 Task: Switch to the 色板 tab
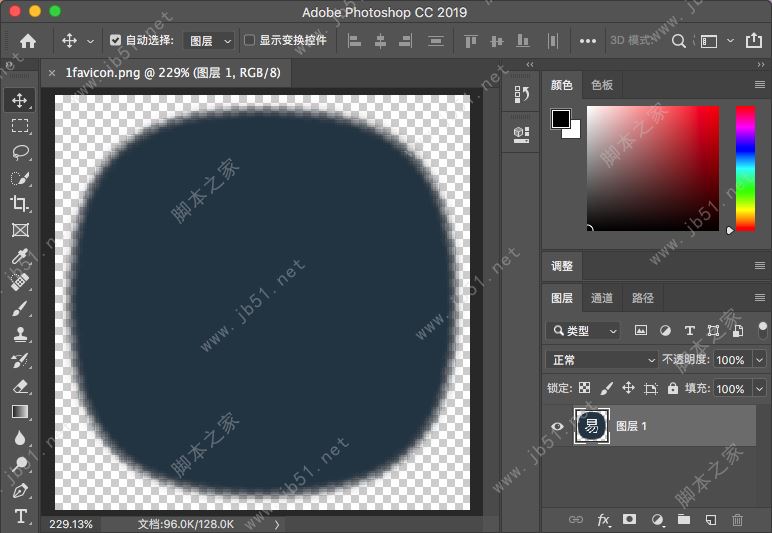click(x=602, y=85)
